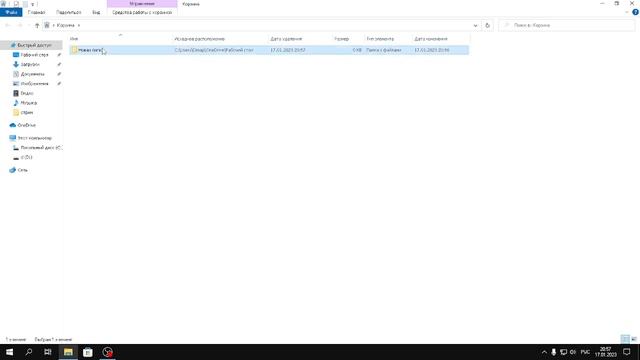Expand the chevron after Корзина breadcrumb
This screenshot has width=640, height=360.
pyautogui.click(x=79, y=25)
